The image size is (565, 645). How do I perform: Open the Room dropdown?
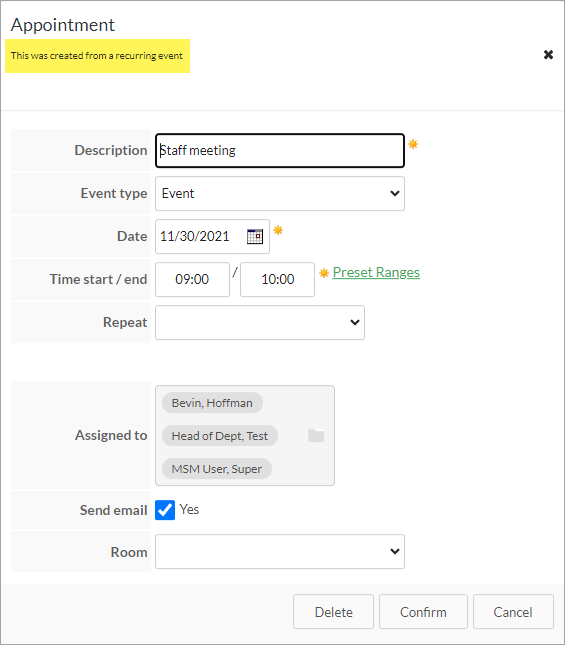click(280, 552)
